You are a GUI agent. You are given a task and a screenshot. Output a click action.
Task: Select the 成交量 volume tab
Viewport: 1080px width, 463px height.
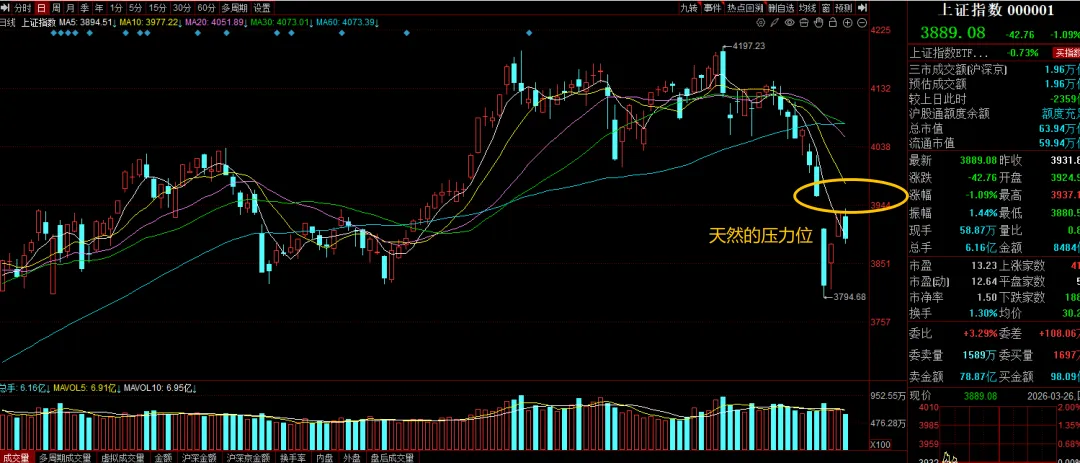(x=16, y=457)
